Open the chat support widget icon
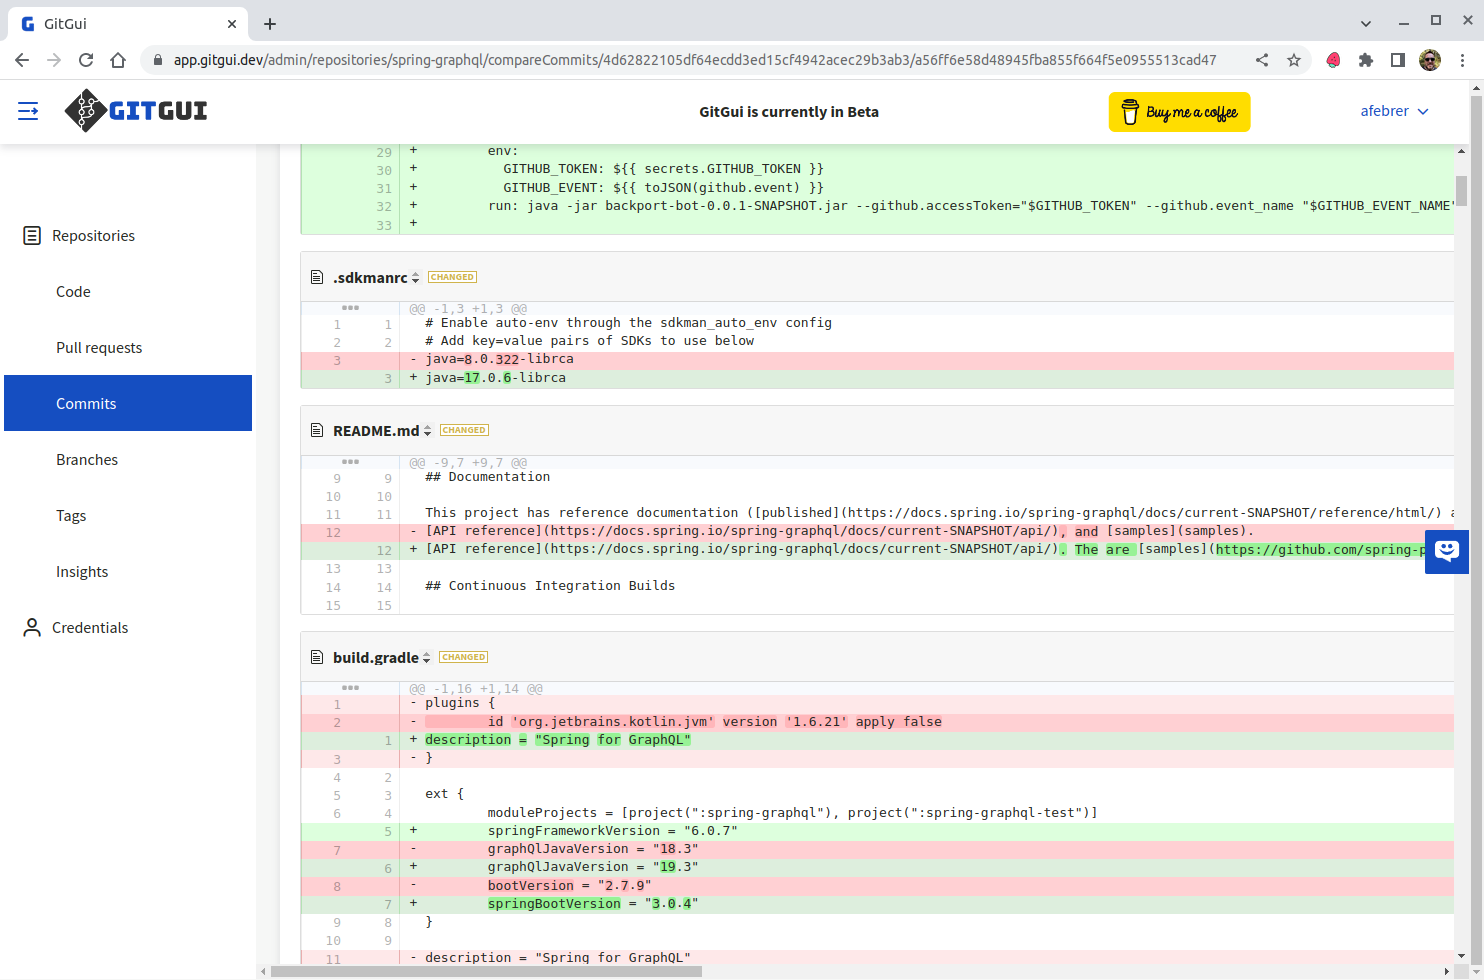 [x=1446, y=551]
